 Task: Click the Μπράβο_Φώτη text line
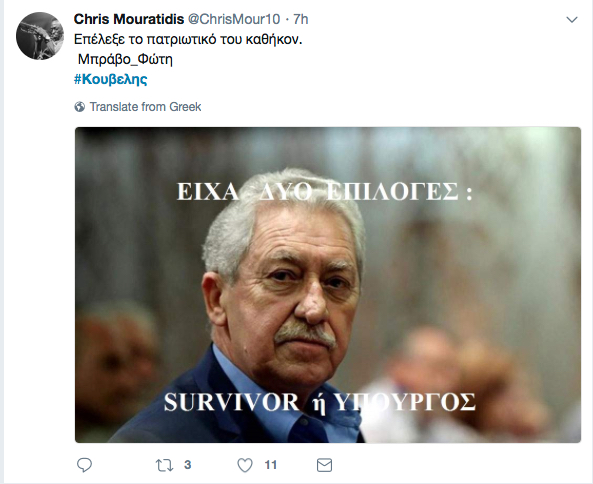[x=125, y=59]
